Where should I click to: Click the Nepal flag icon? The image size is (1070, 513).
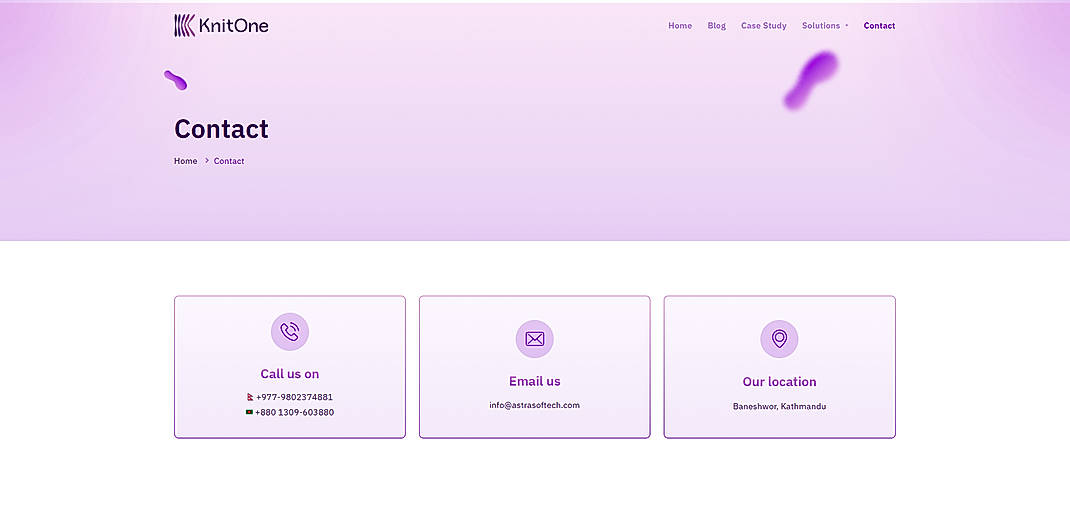click(250, 397)
